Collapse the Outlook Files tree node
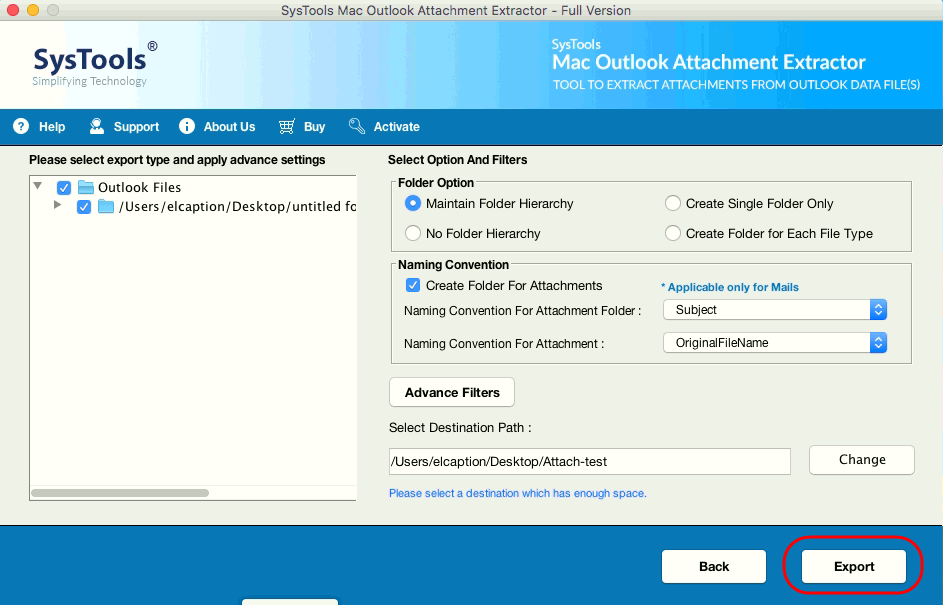The width and height of the screenshot is (943, 605). pos(38,186)
